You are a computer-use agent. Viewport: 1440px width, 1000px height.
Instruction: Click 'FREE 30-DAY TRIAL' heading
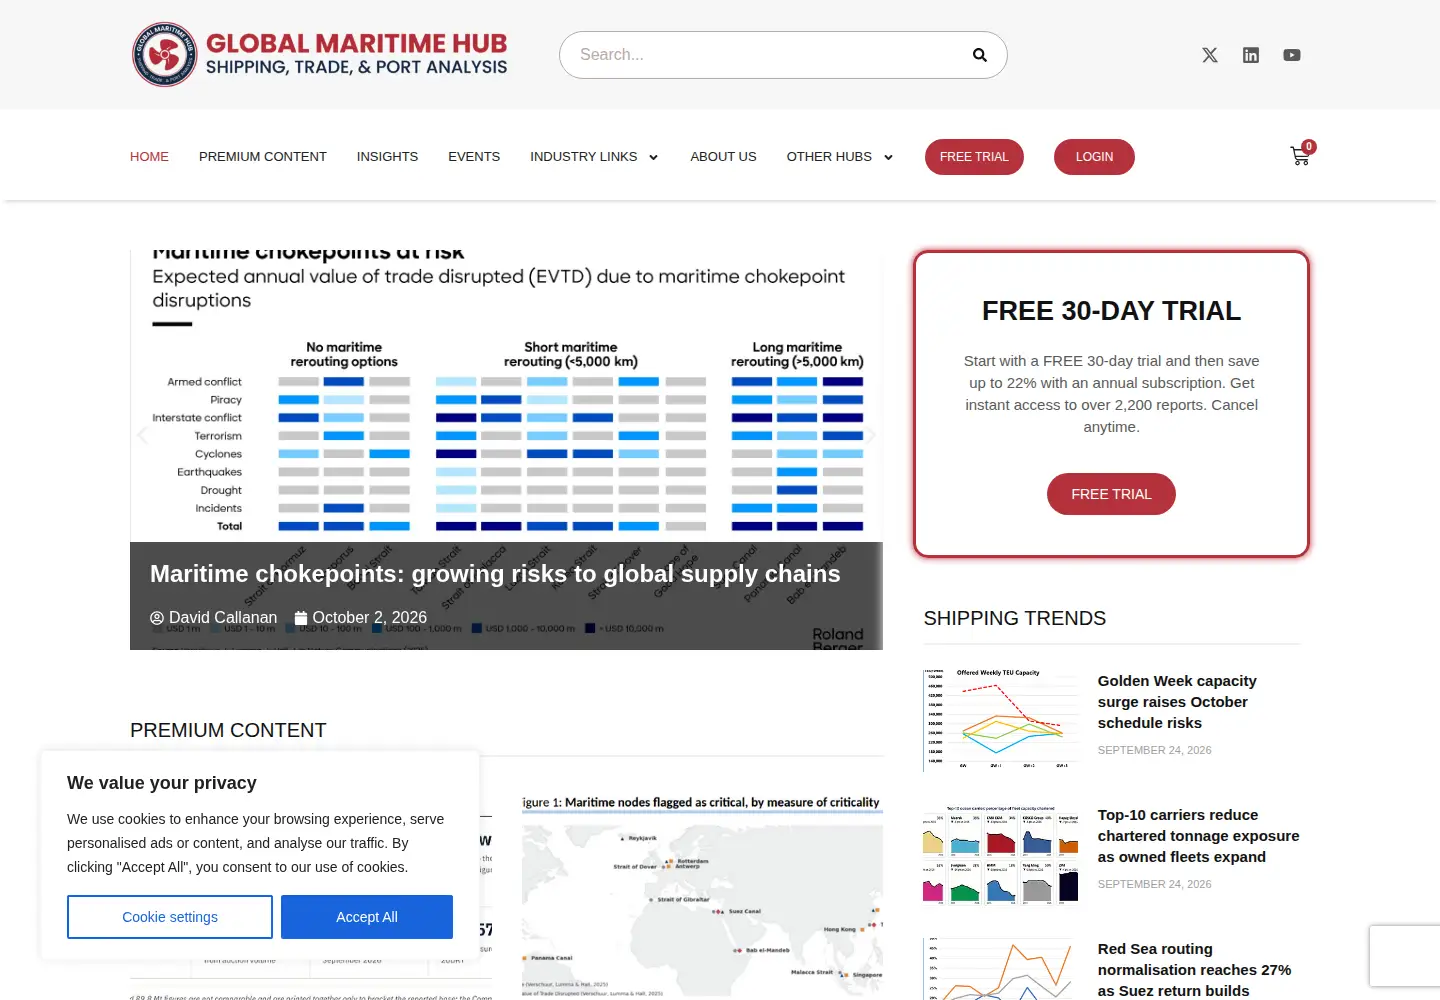1111,311
